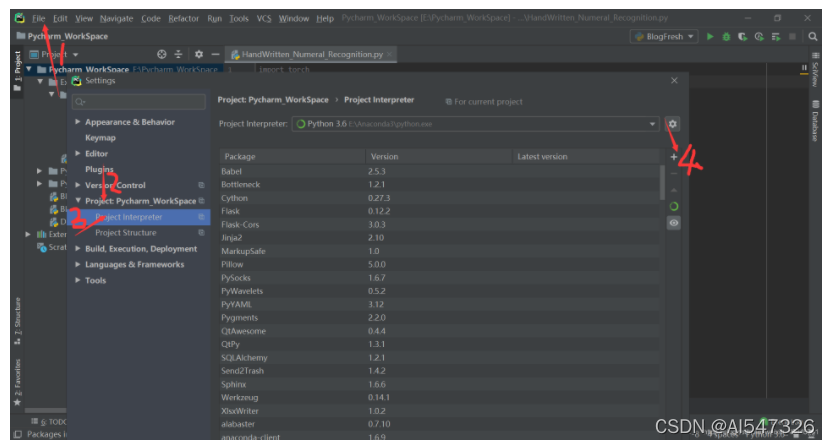
Task: Click the minus icon to uninstall package
Action: (674, 173)
